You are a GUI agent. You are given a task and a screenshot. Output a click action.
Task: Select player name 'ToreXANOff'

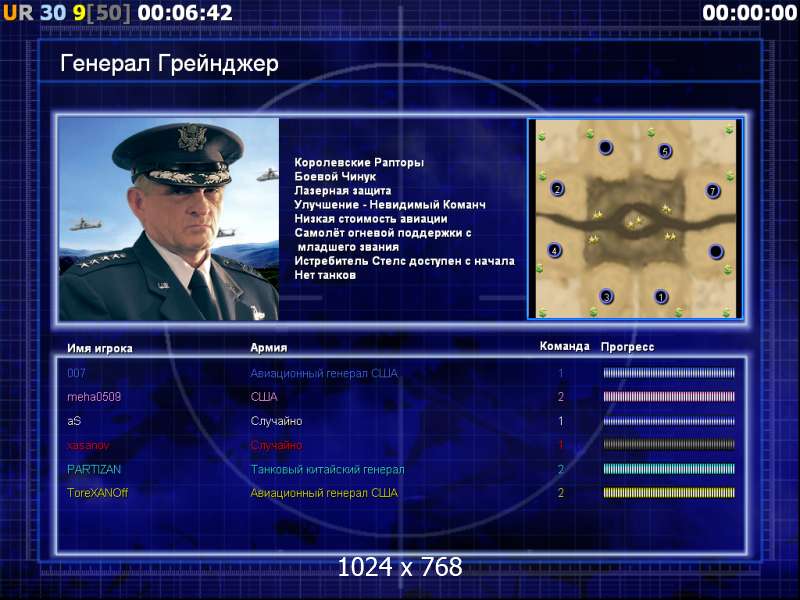(x=97, y=493)
